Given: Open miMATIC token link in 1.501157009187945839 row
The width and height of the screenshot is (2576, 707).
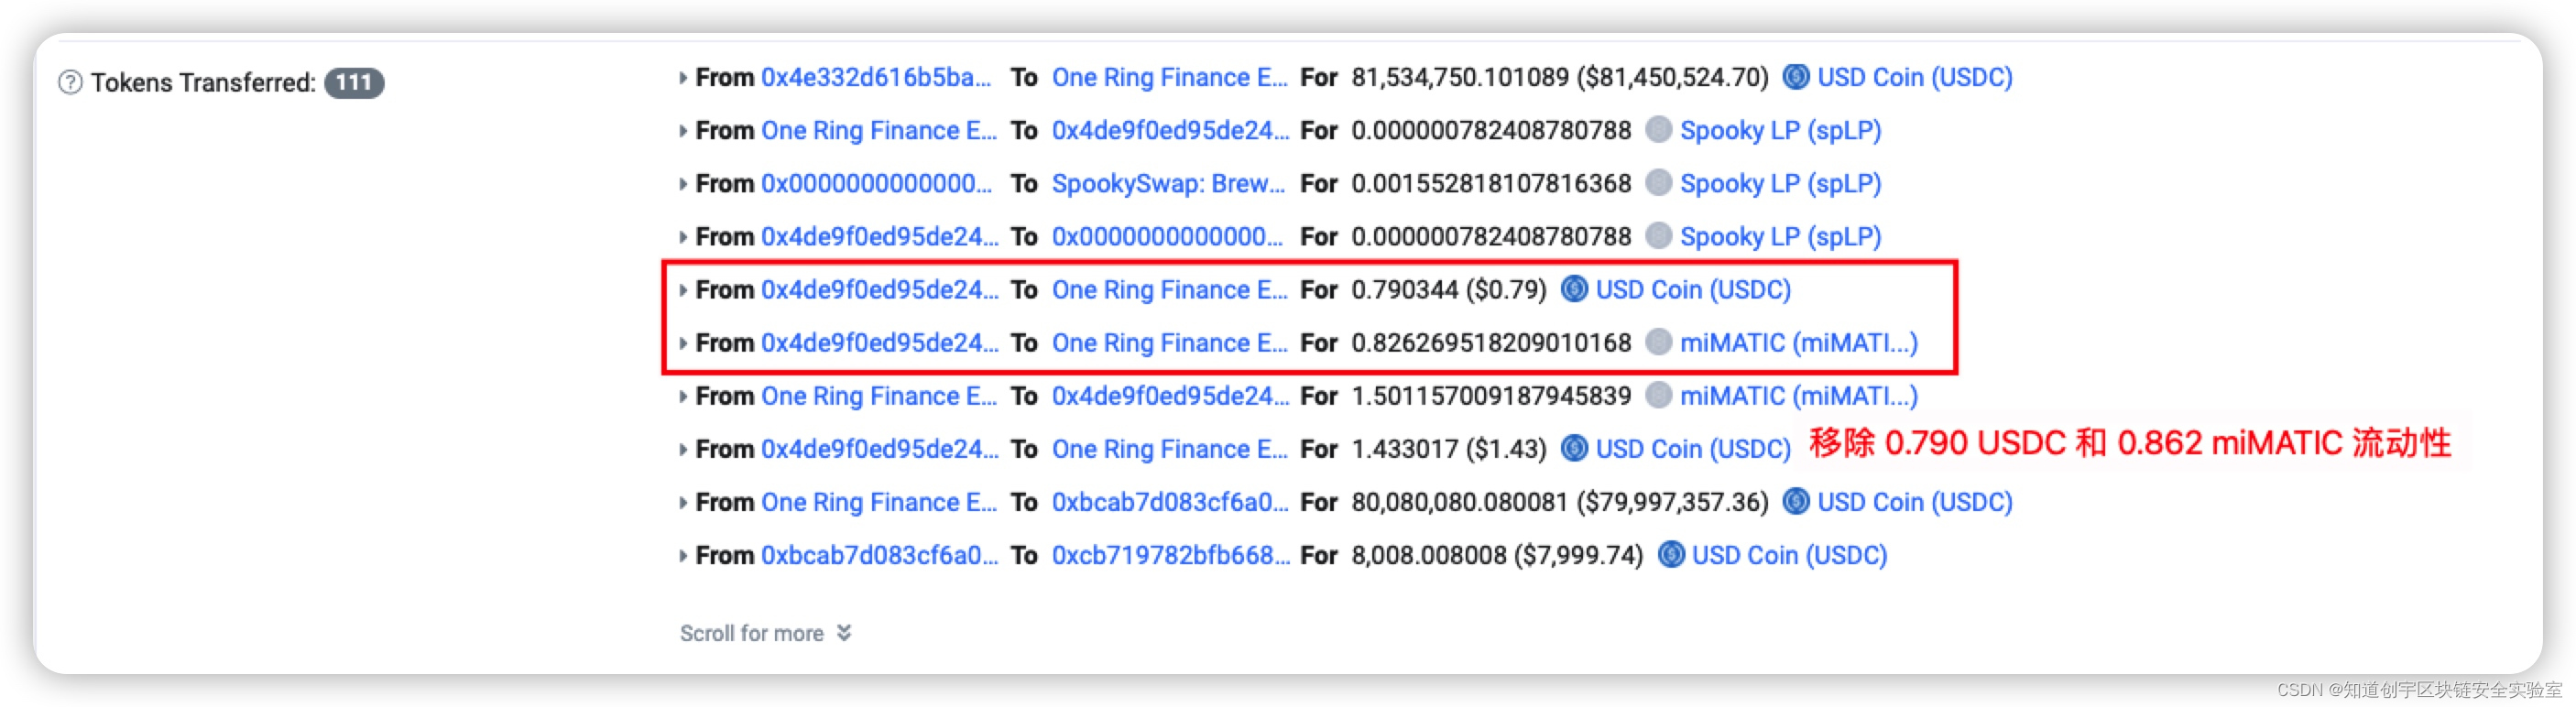Looking at the screenshot, I should pyautogui.click(x=1798, y=395).
